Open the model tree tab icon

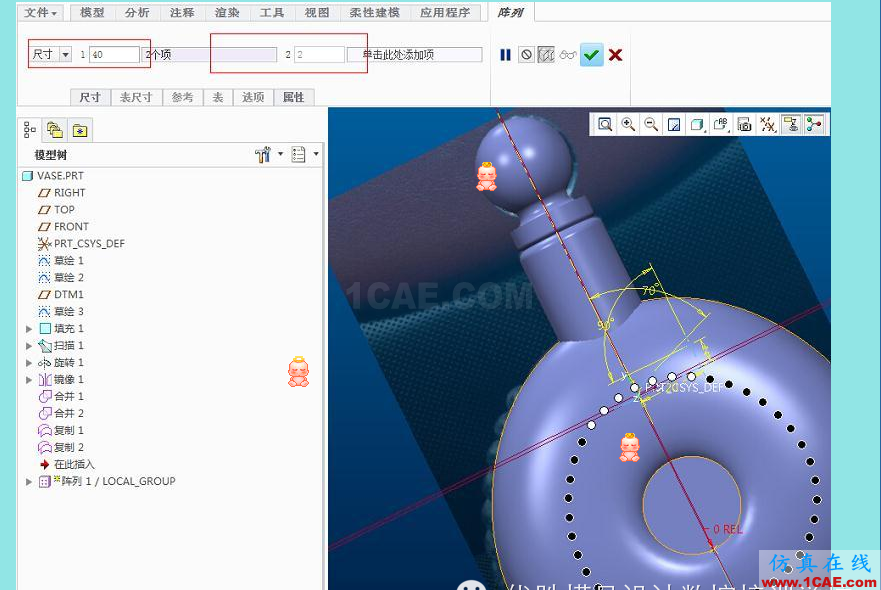(x=30, y=130)
